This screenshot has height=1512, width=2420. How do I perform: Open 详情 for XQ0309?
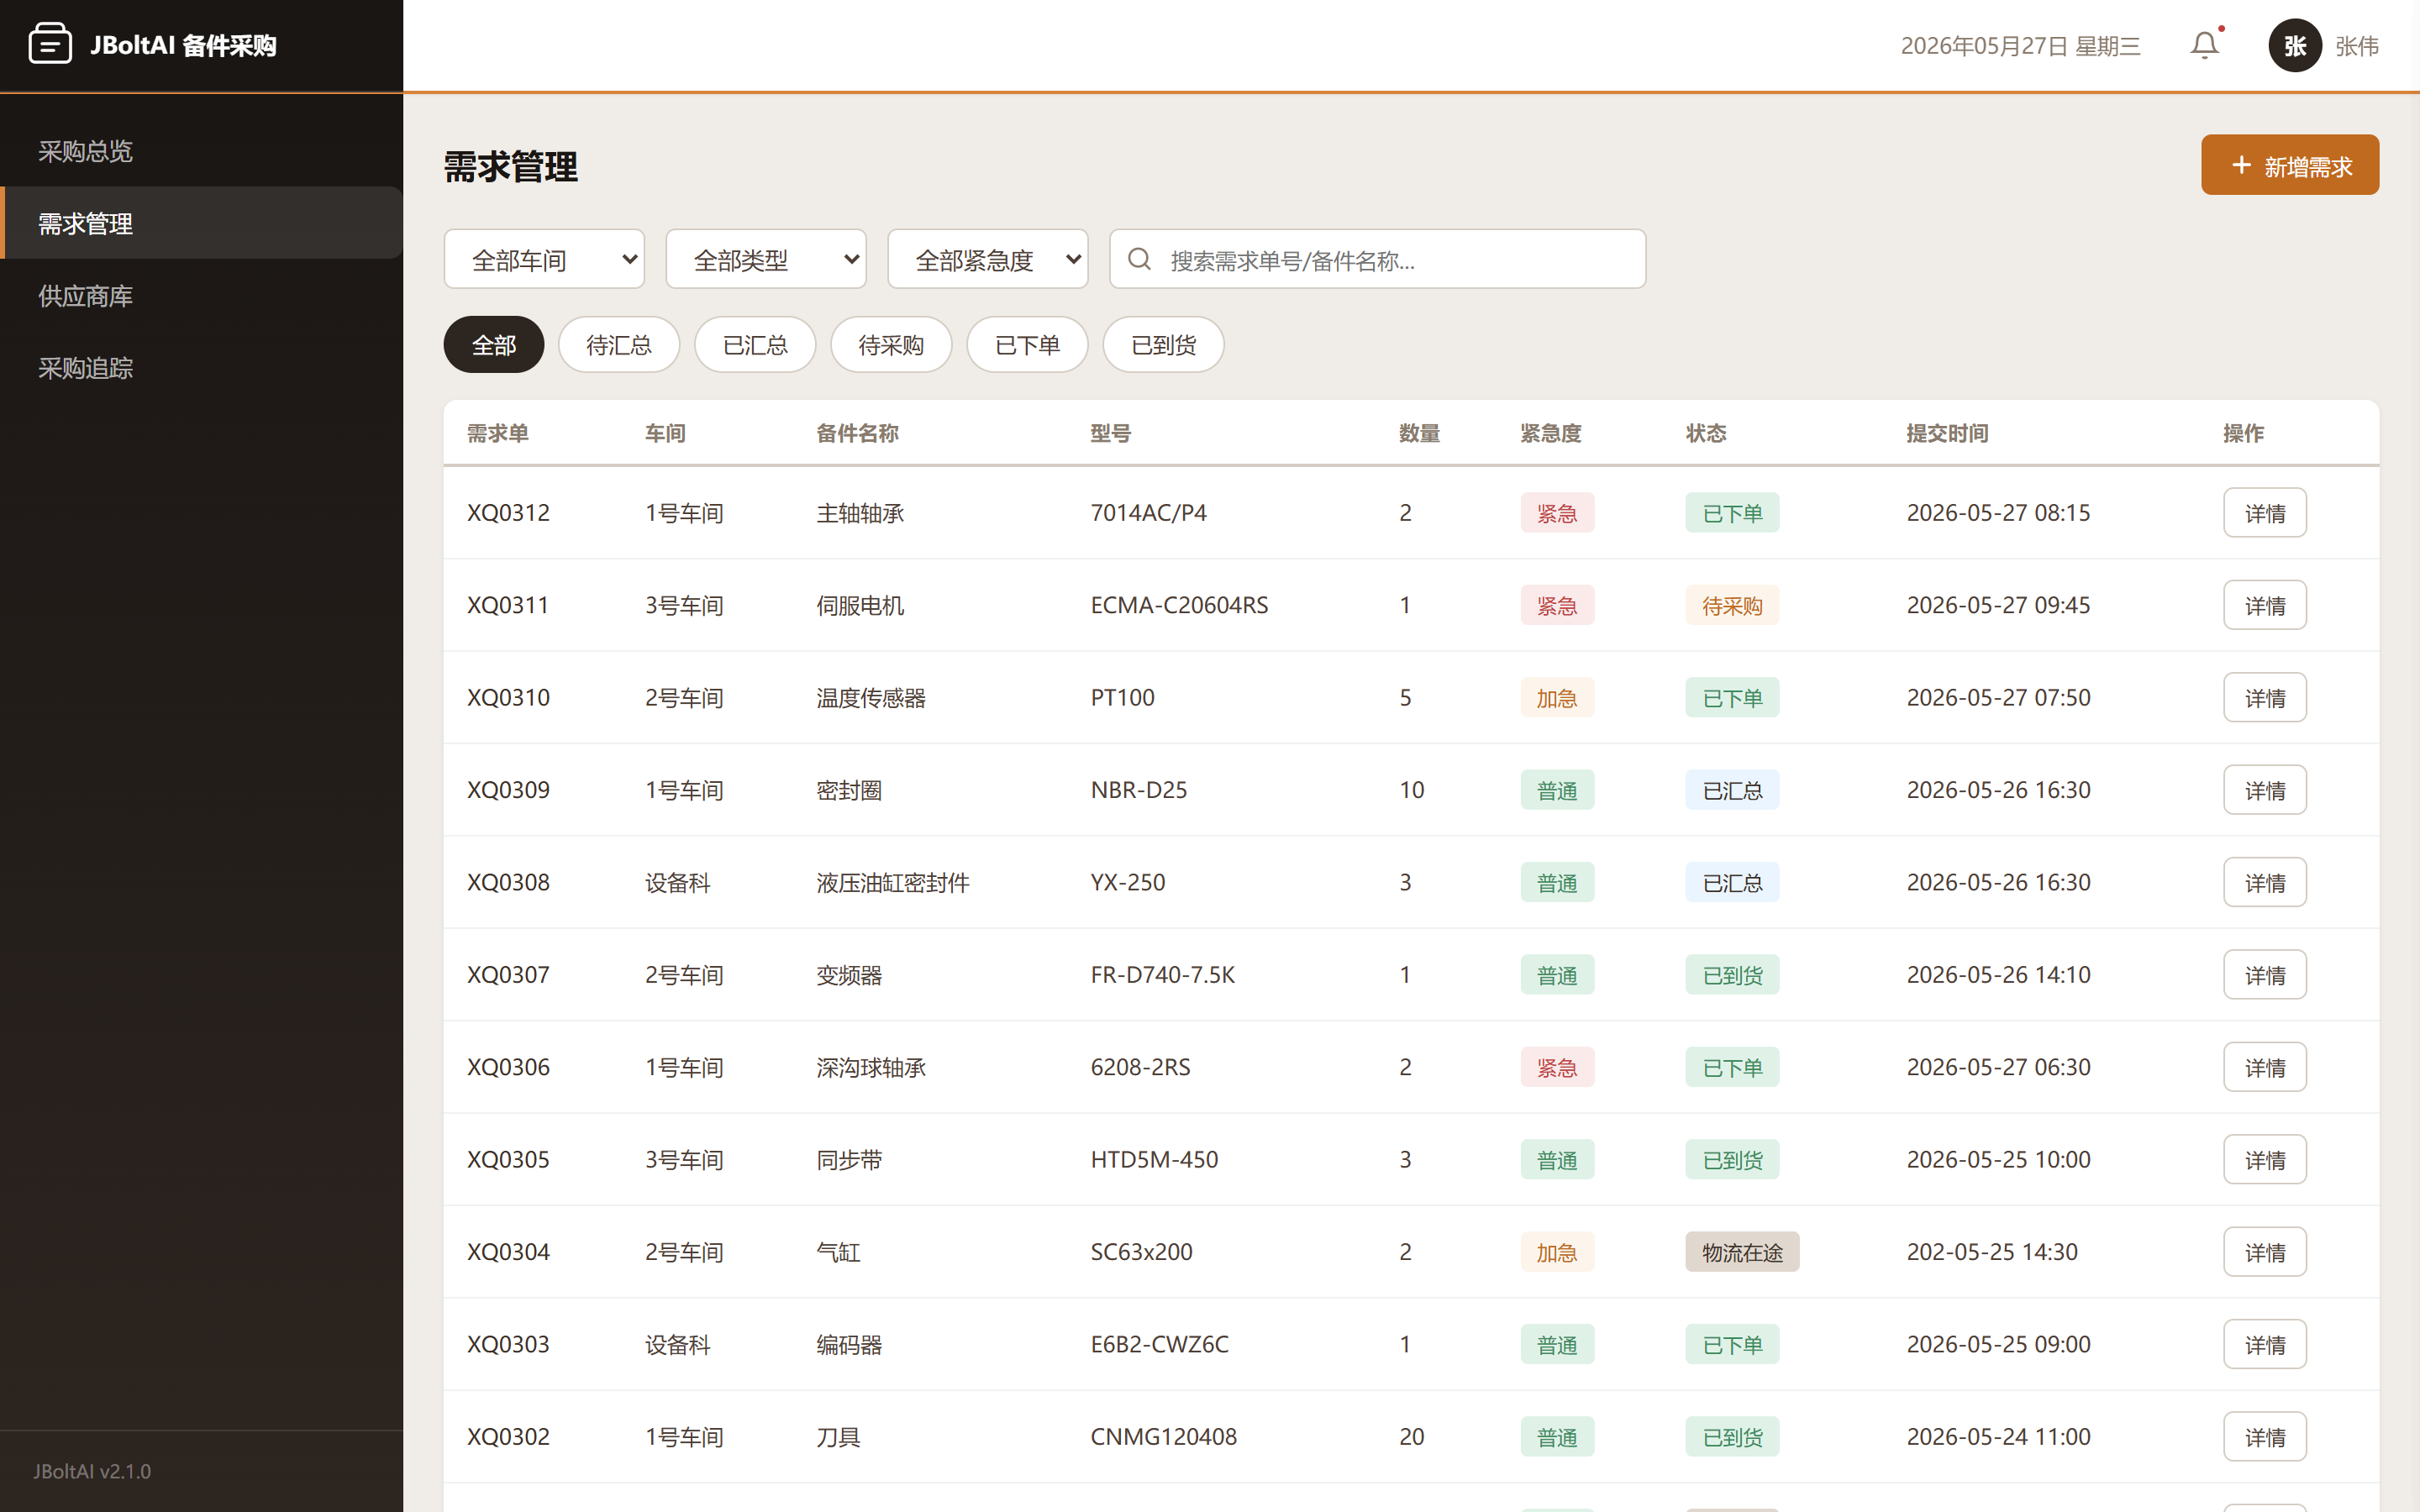click(x=2265, y=790)
